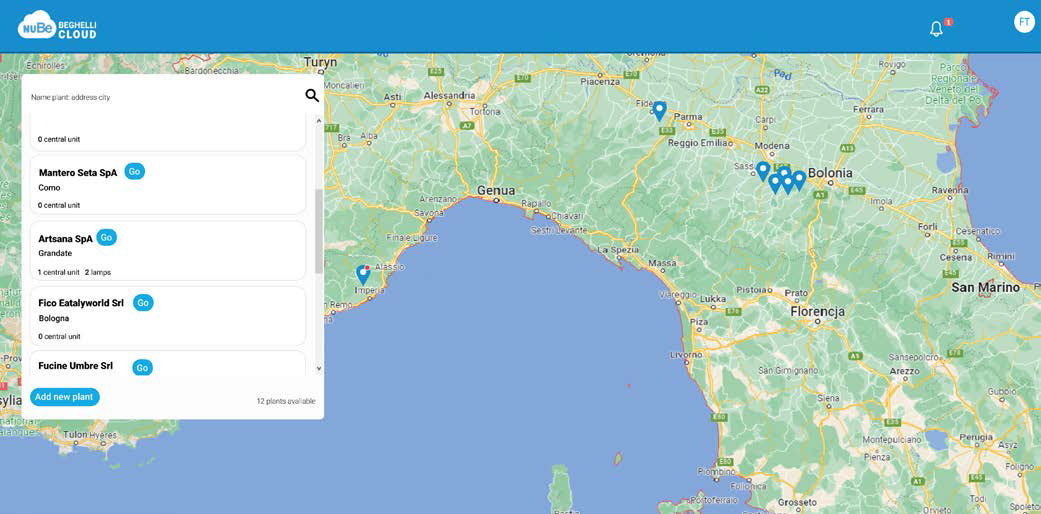Click the plant list scrollbar thumb
This screenshot has width=1041, height=514.
(x=318, y=231)
